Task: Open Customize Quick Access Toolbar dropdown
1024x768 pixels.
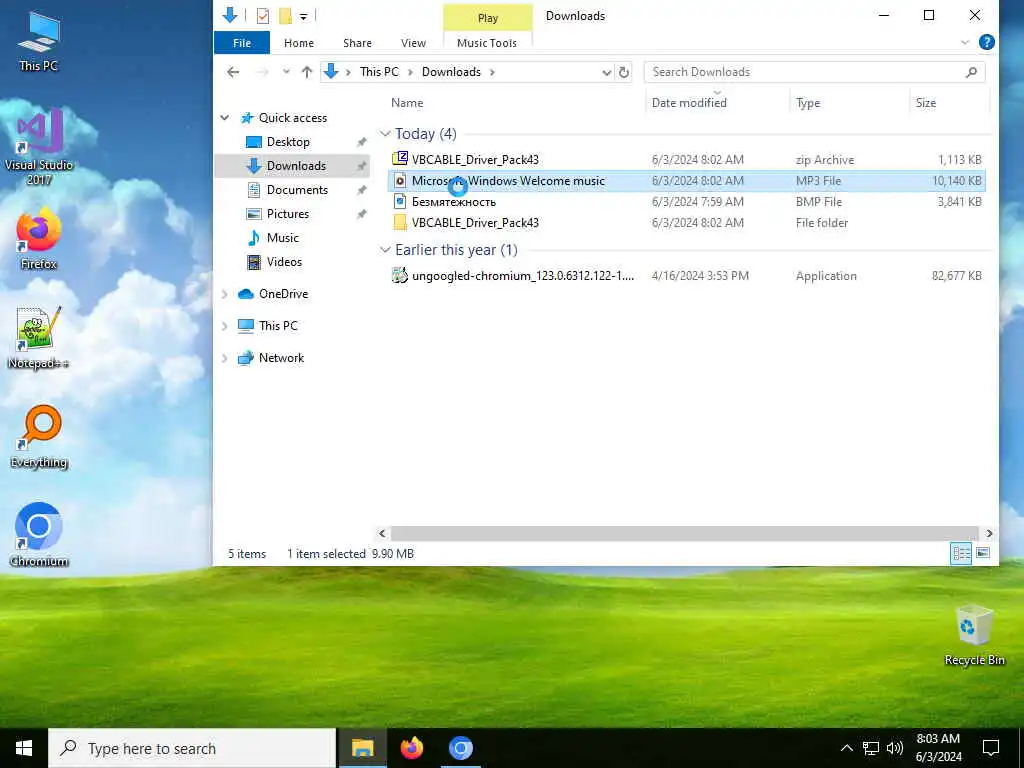Action: [304, 16]
